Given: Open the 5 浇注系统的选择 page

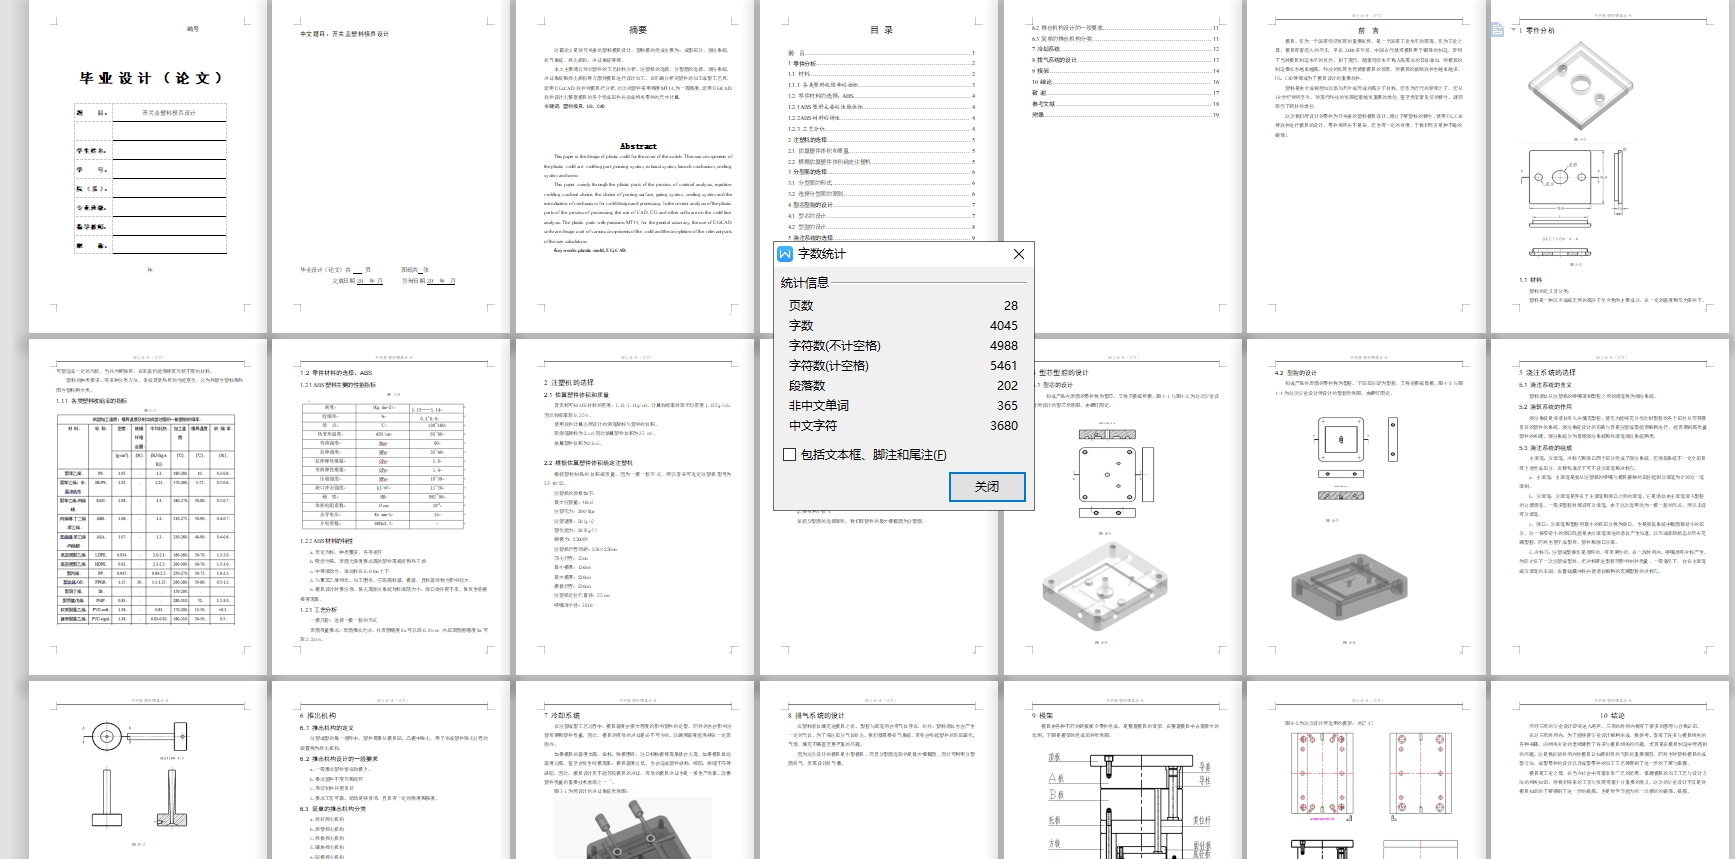Looking at the screenshot, I should click(1610, 507).
